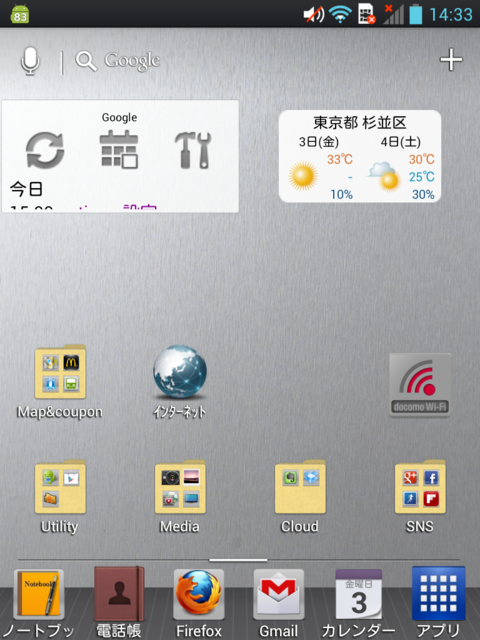
Task: Open the アプリ app drawer
Action: click(x=439, y=602)
